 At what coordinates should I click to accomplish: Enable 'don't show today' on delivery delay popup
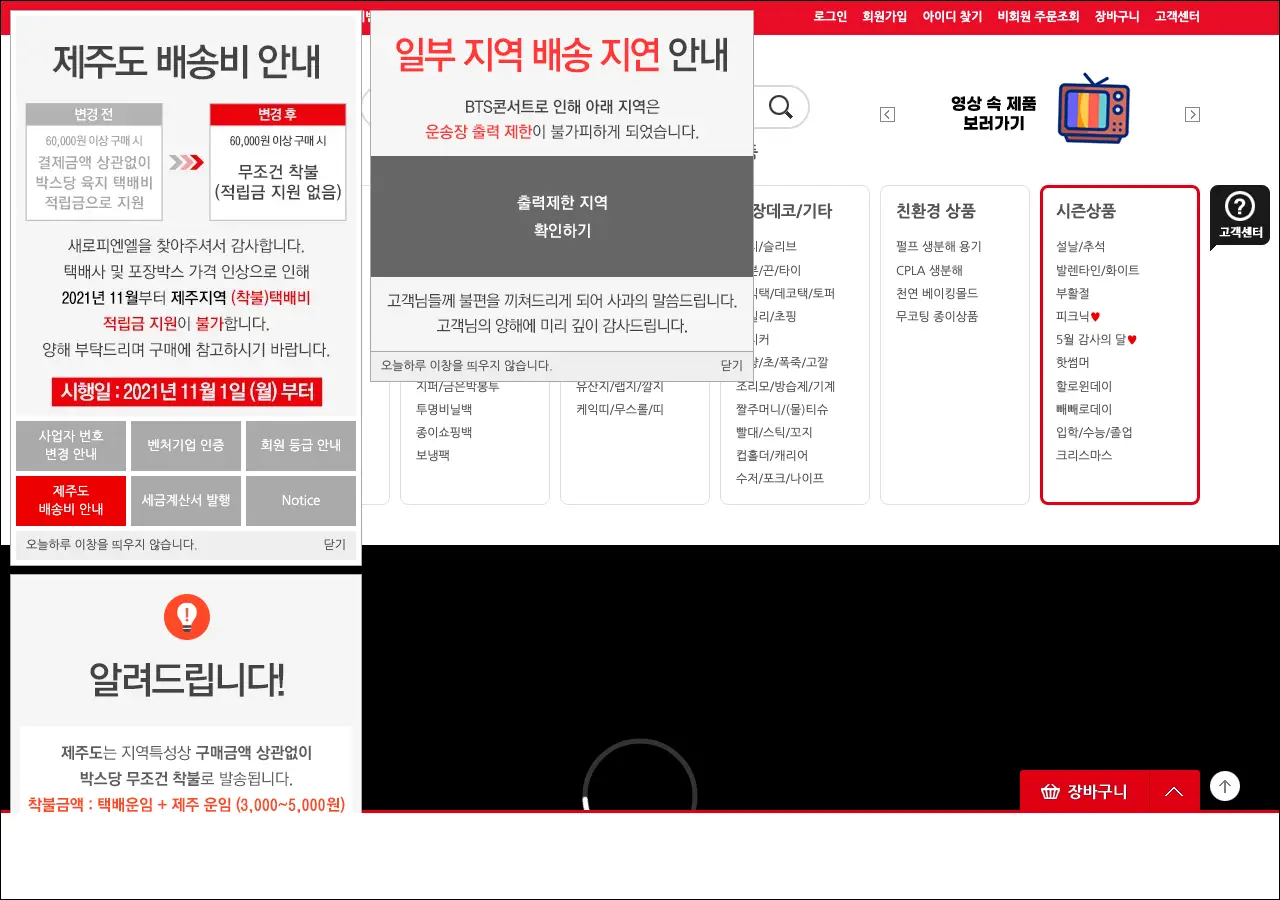[467, 366]
